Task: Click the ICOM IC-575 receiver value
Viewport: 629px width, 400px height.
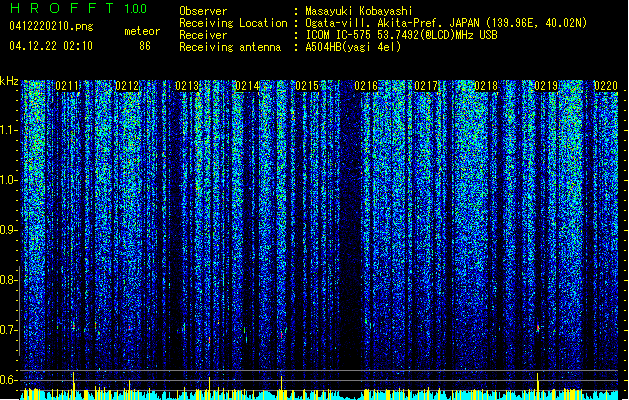Action: click(401, 35)
